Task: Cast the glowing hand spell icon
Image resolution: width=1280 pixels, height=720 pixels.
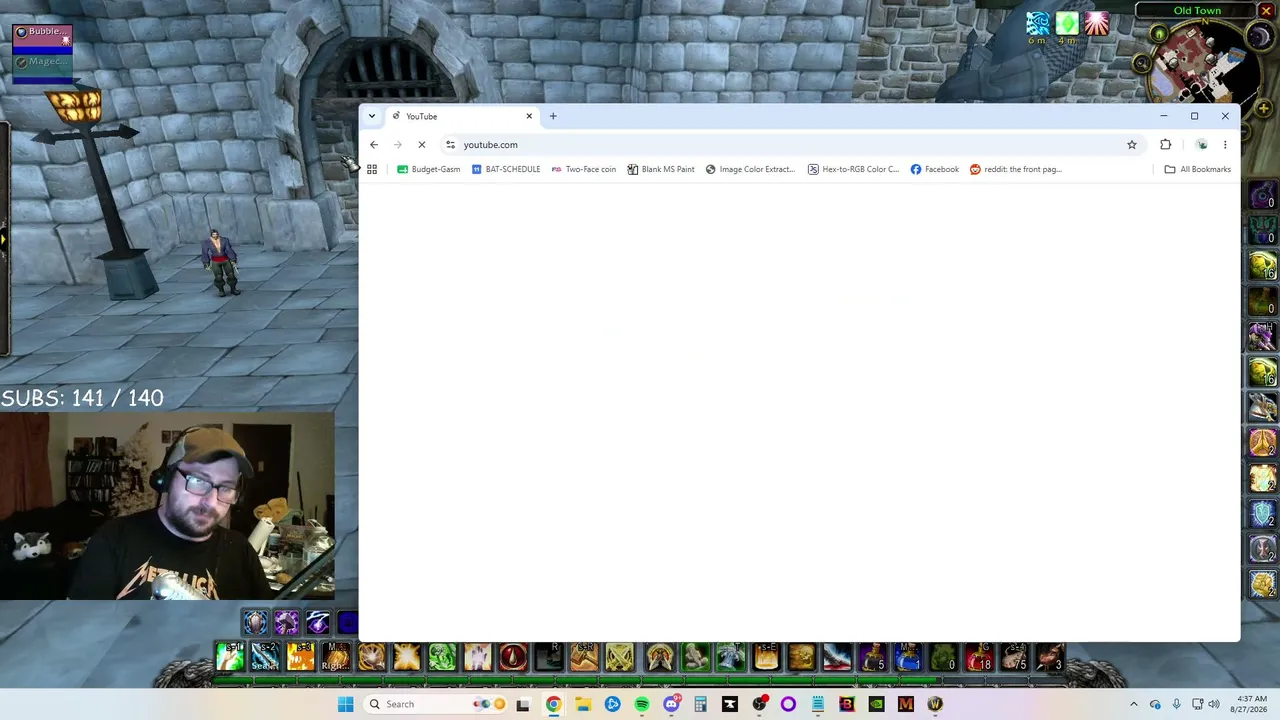Action: (478, 657)
